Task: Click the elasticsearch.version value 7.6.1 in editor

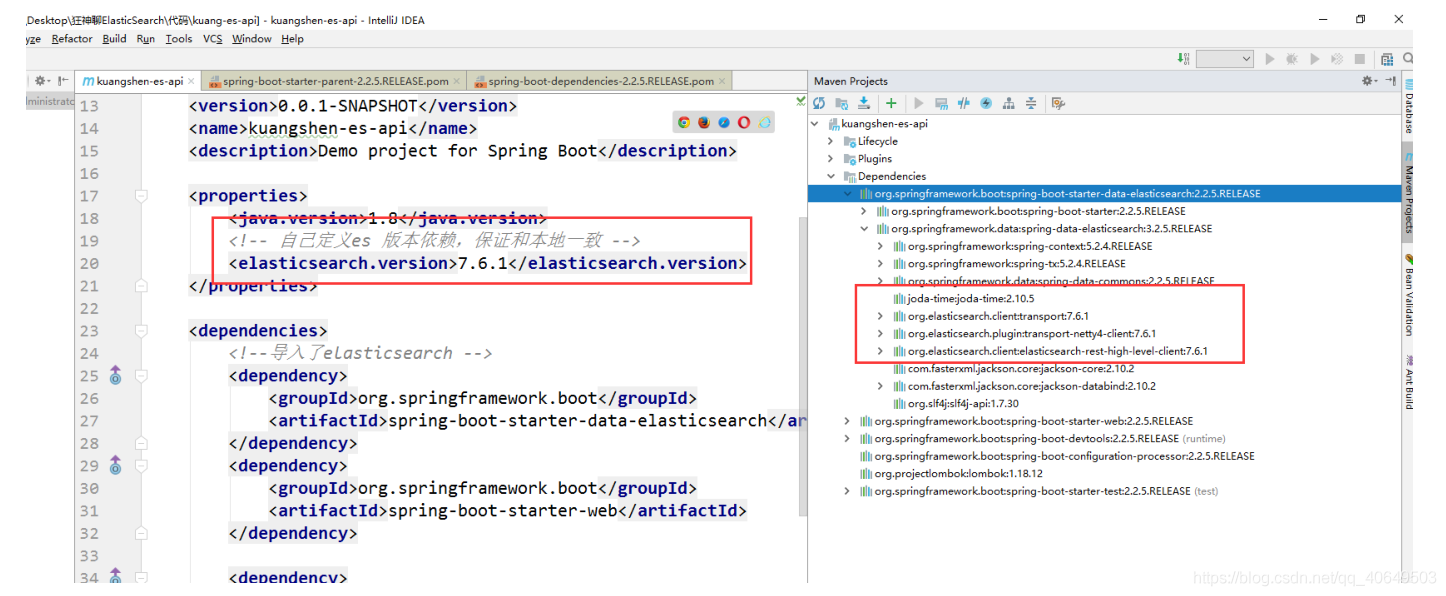Action: coord(482,263)
